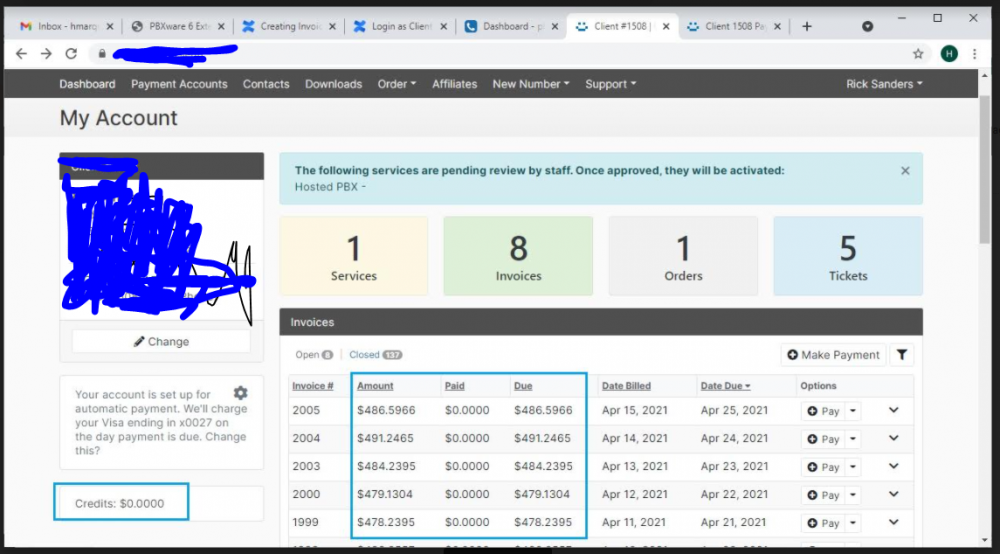Screen dimensions: 1000x554
Task: Expand details chevron for invoice 2000
Action: [893, 494]
